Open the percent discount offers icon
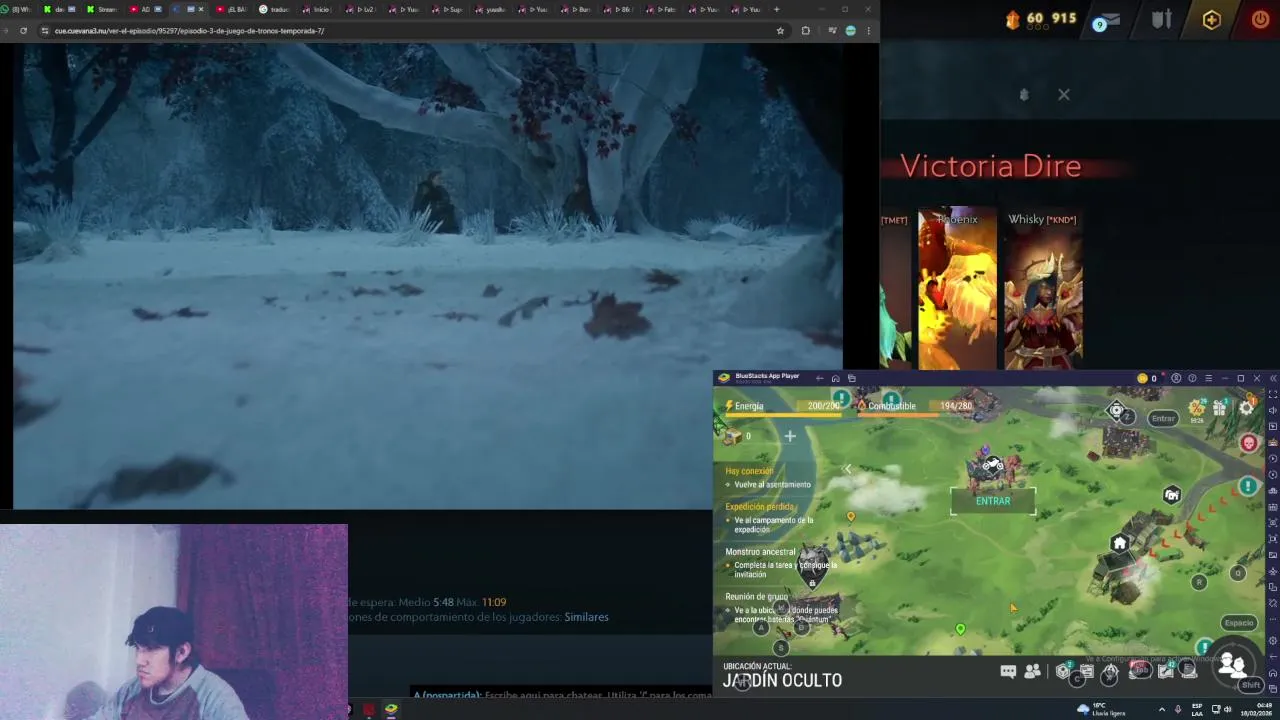Image resolution: width=1280 pixels, height=720 pixels. 1195,407
